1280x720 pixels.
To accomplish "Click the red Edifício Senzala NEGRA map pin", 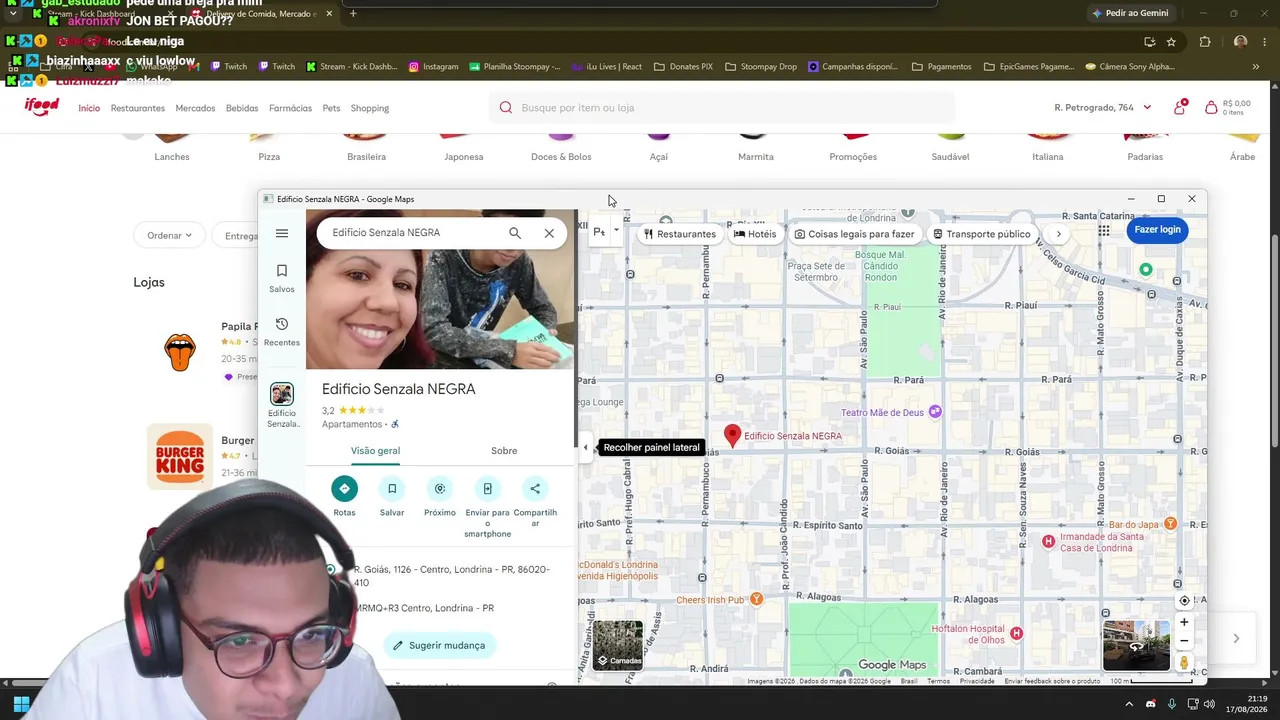I will [x=733, y=434].
